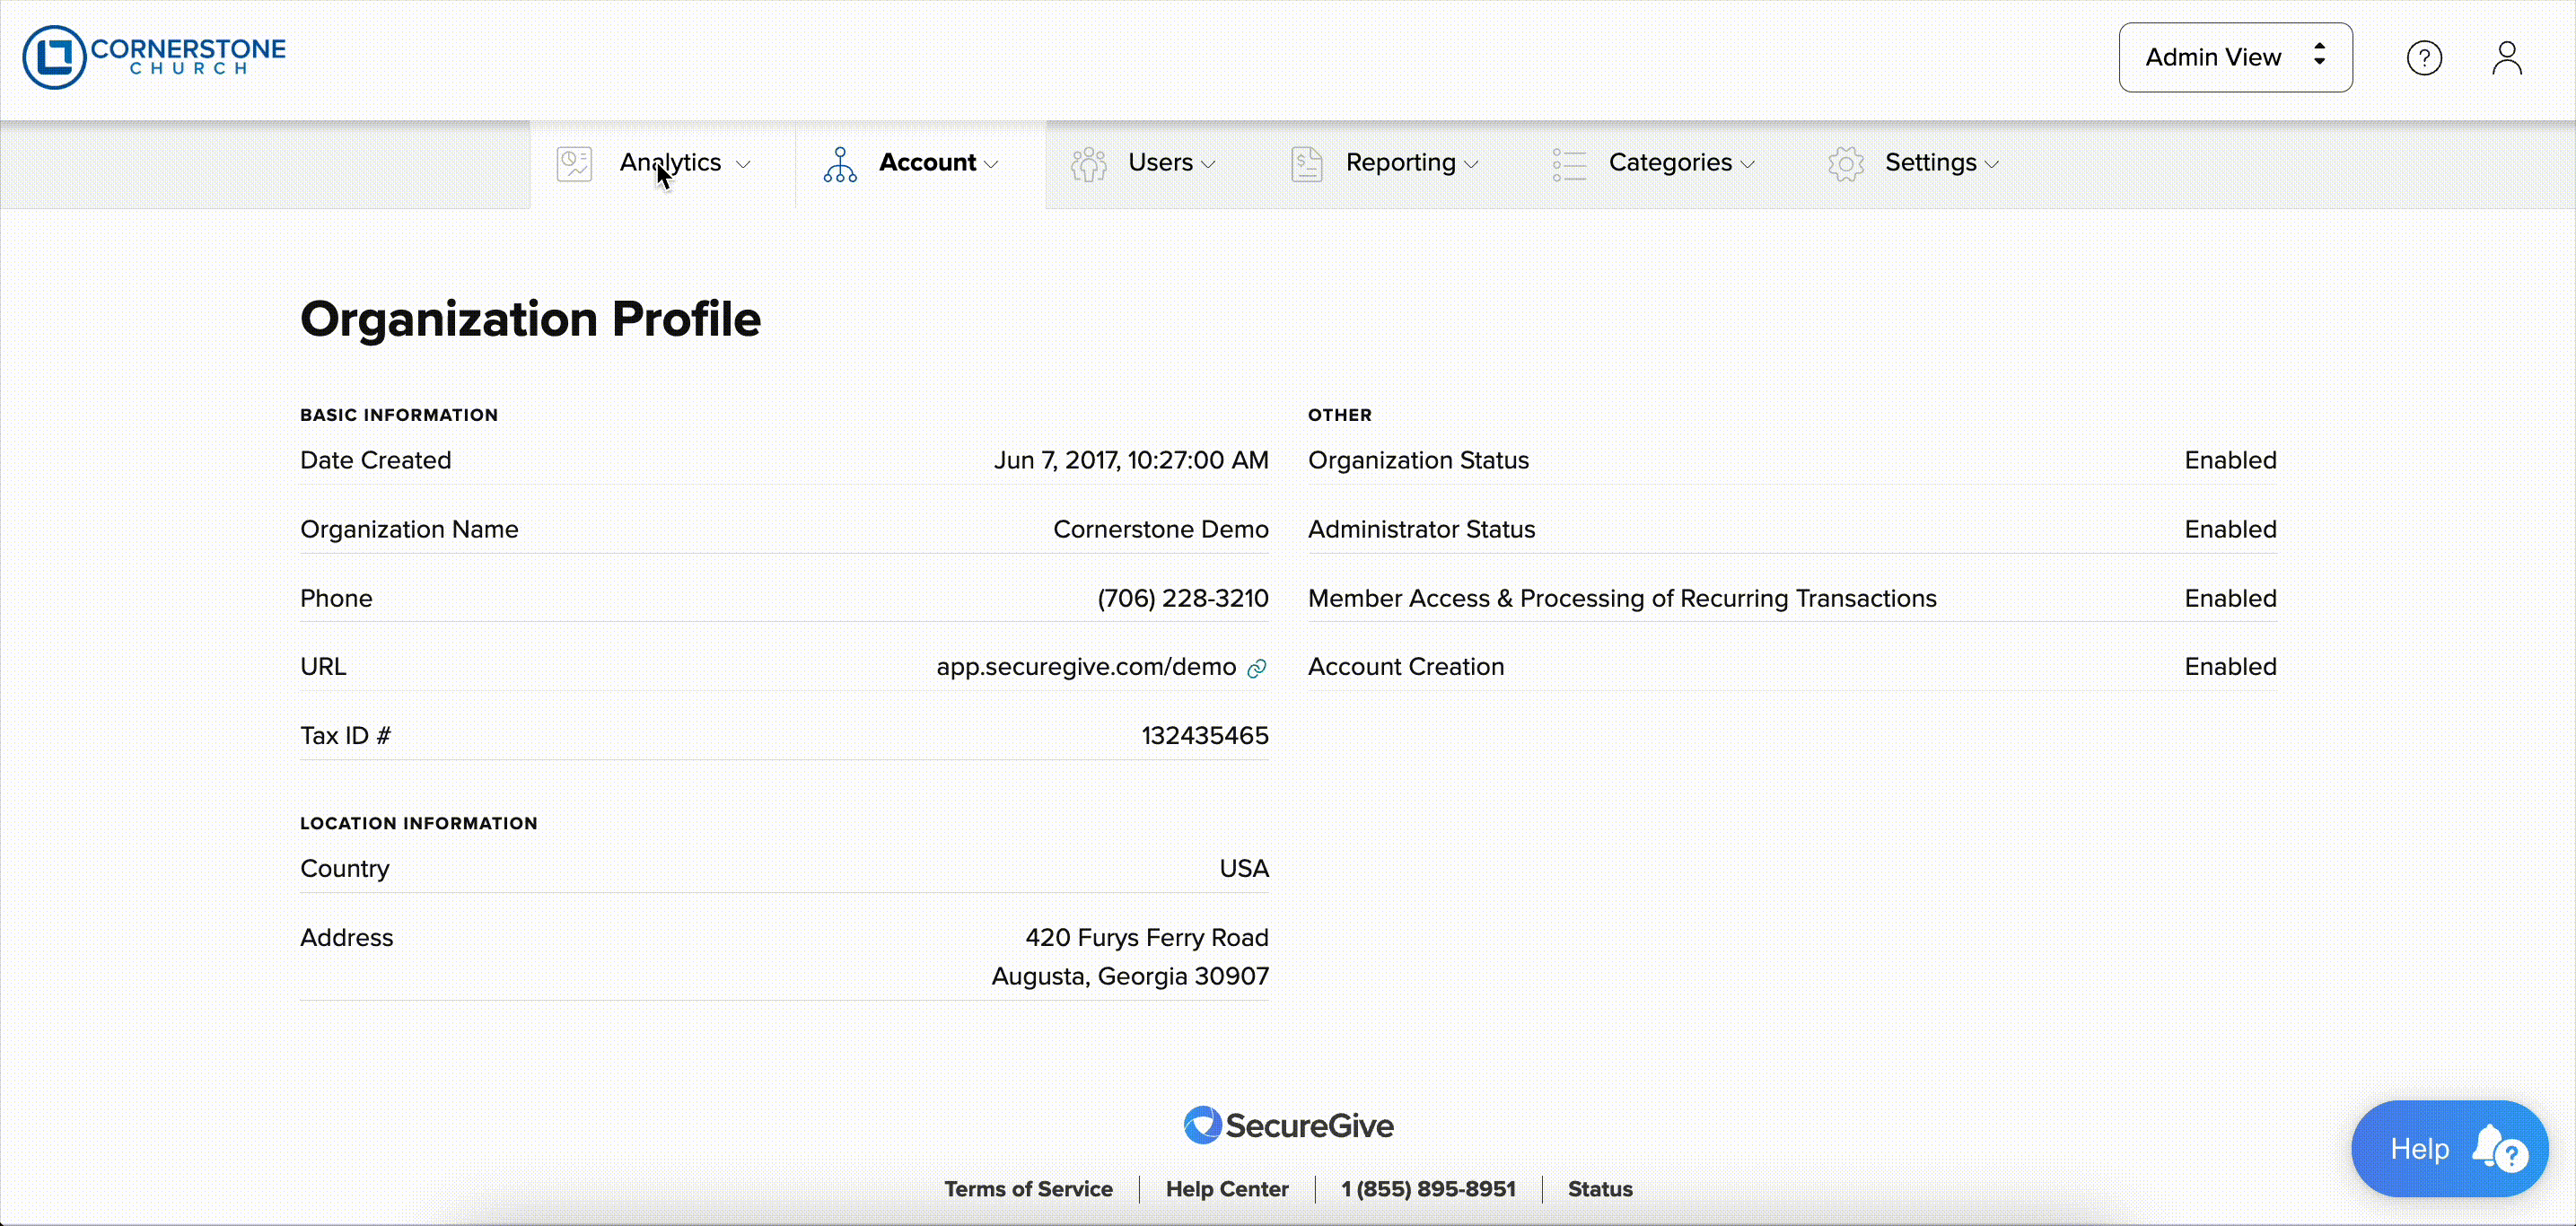Click the Analytics chart icon

(x=574, y=164)
